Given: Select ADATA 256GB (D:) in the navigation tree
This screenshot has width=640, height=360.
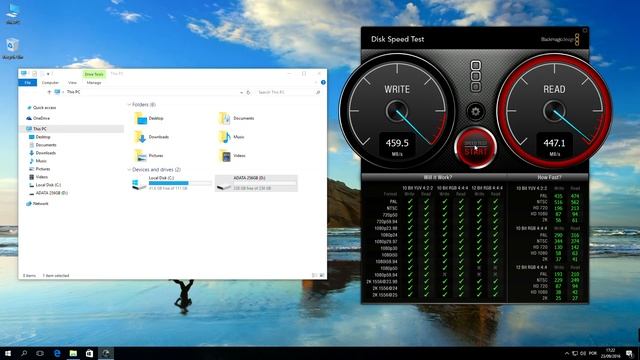Looking at the screenshot, I should tap(51, 193).
